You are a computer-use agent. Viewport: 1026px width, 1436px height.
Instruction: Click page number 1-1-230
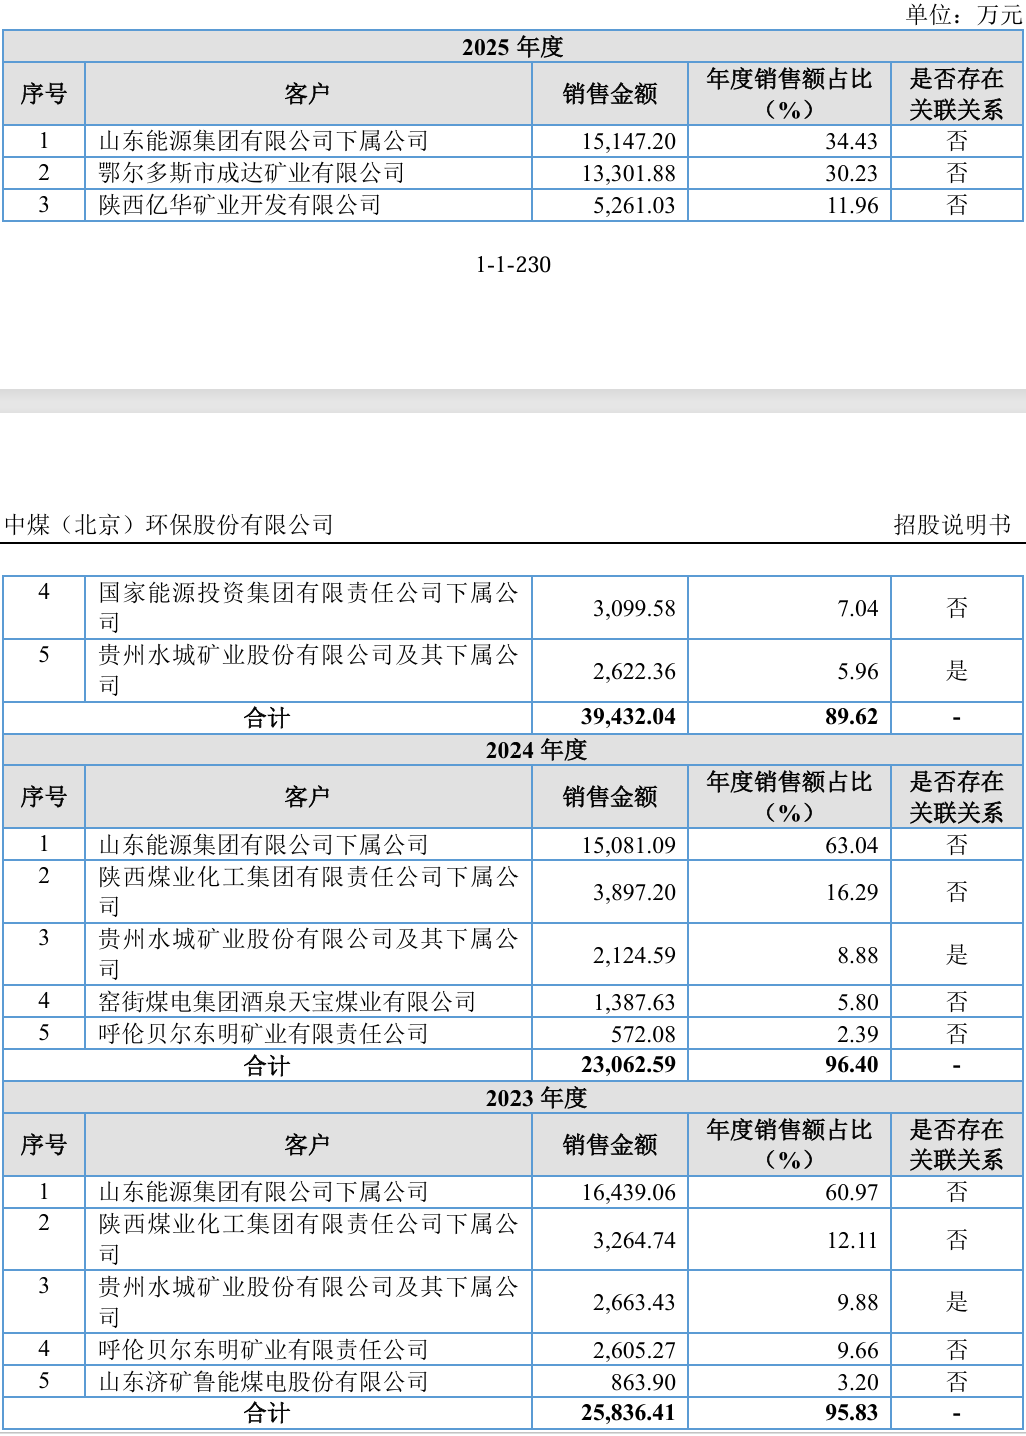pos(513,265)
